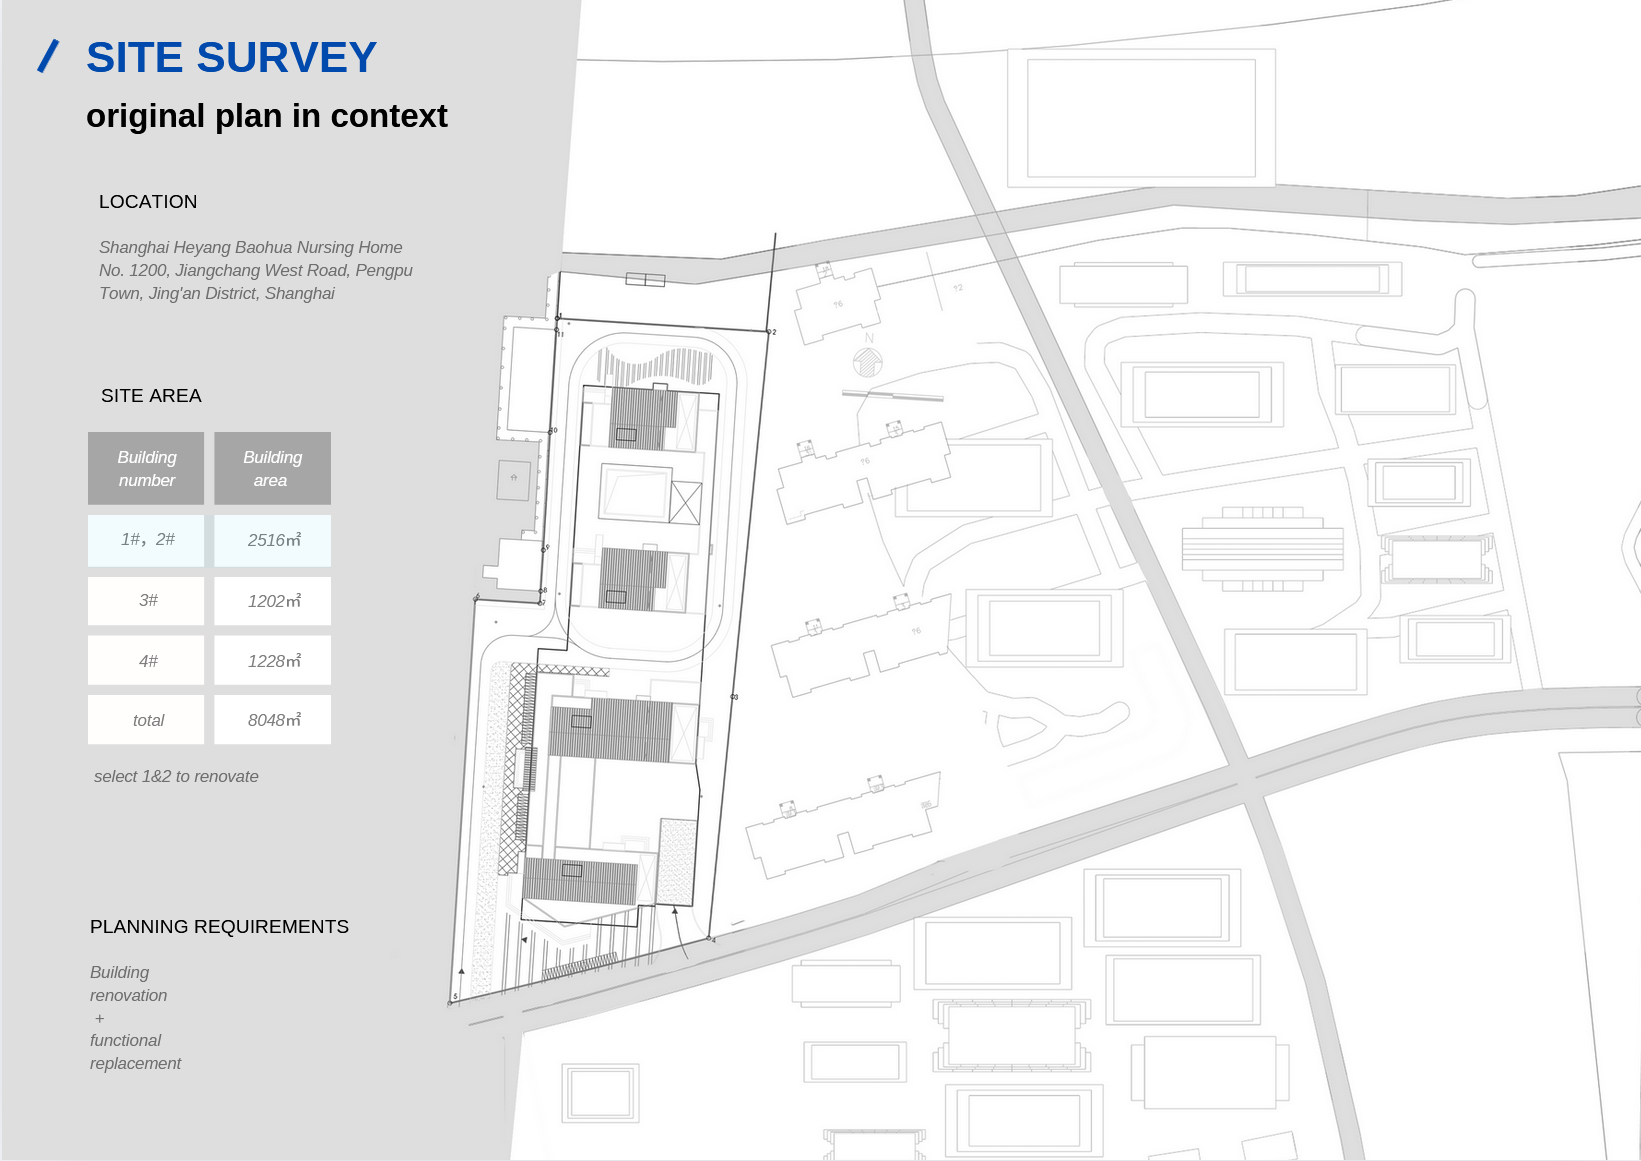Click the PLANNING REQUIREMENTS heading
This screenshot has width=1641, height=1161.
[x=219, y=927]
